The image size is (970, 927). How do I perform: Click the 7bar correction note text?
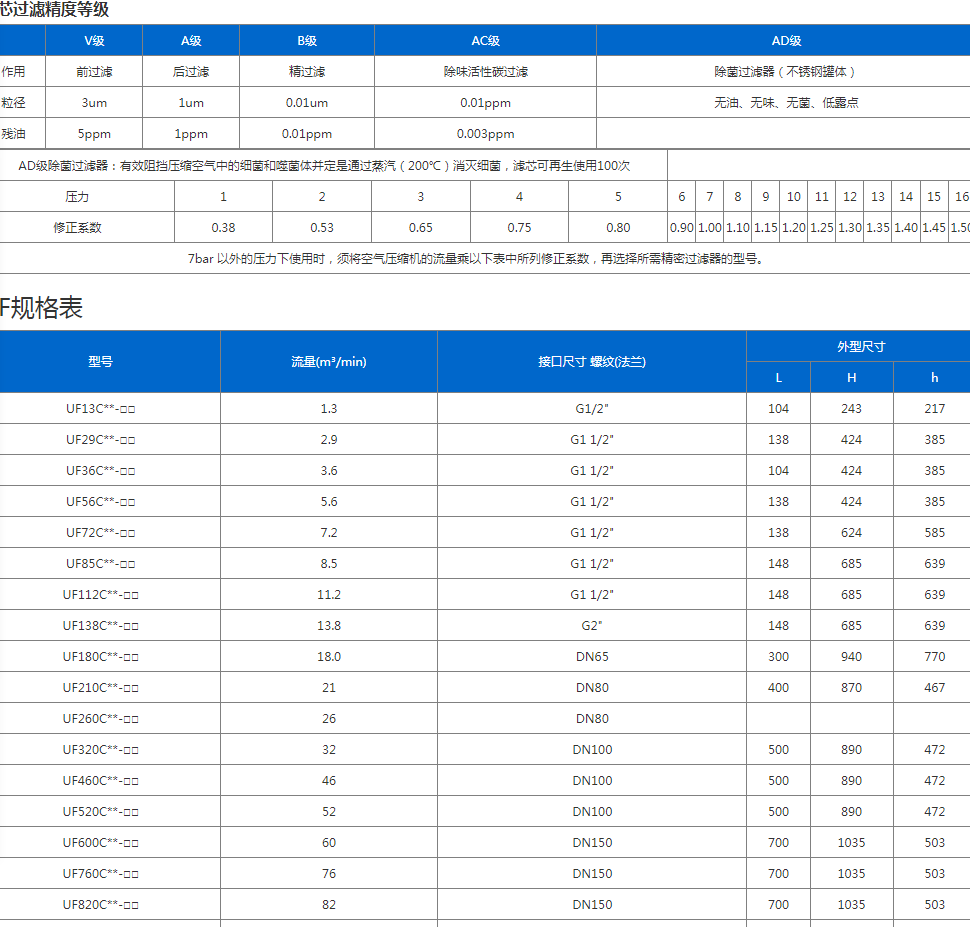(x=485, y=258)
